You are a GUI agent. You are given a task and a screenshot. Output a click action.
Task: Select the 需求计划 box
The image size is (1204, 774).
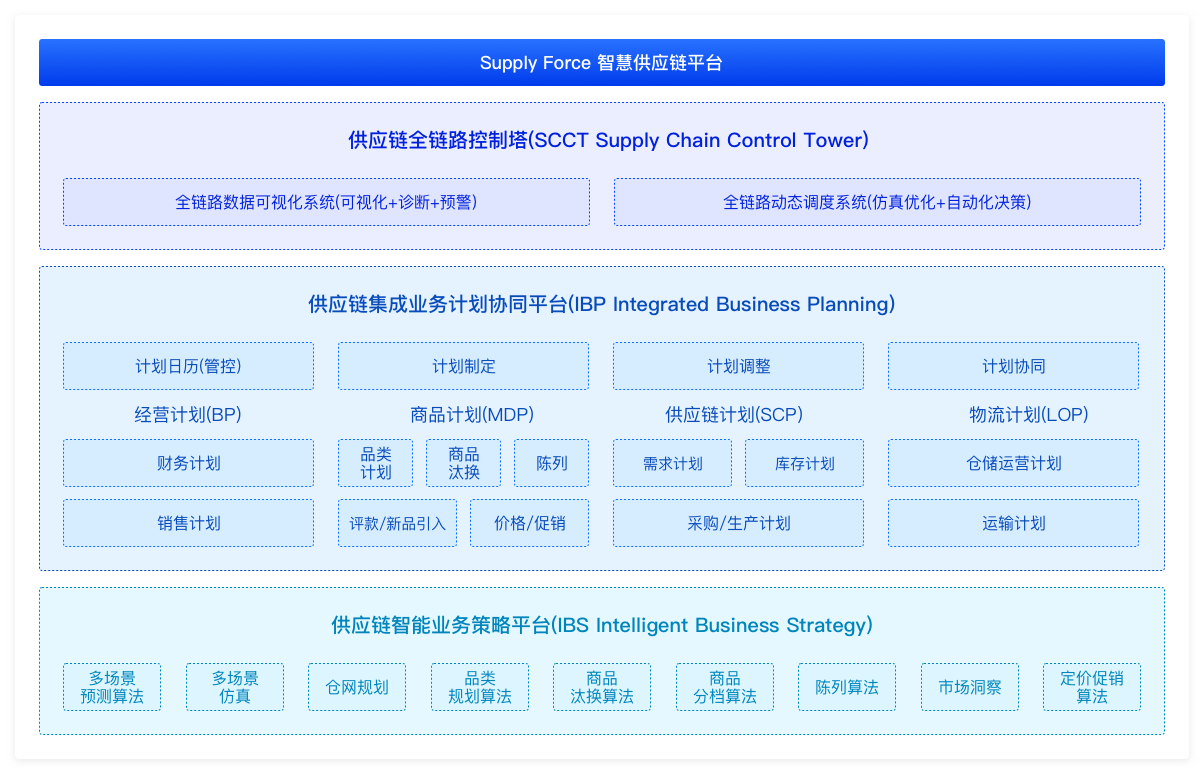click(673, 463)
